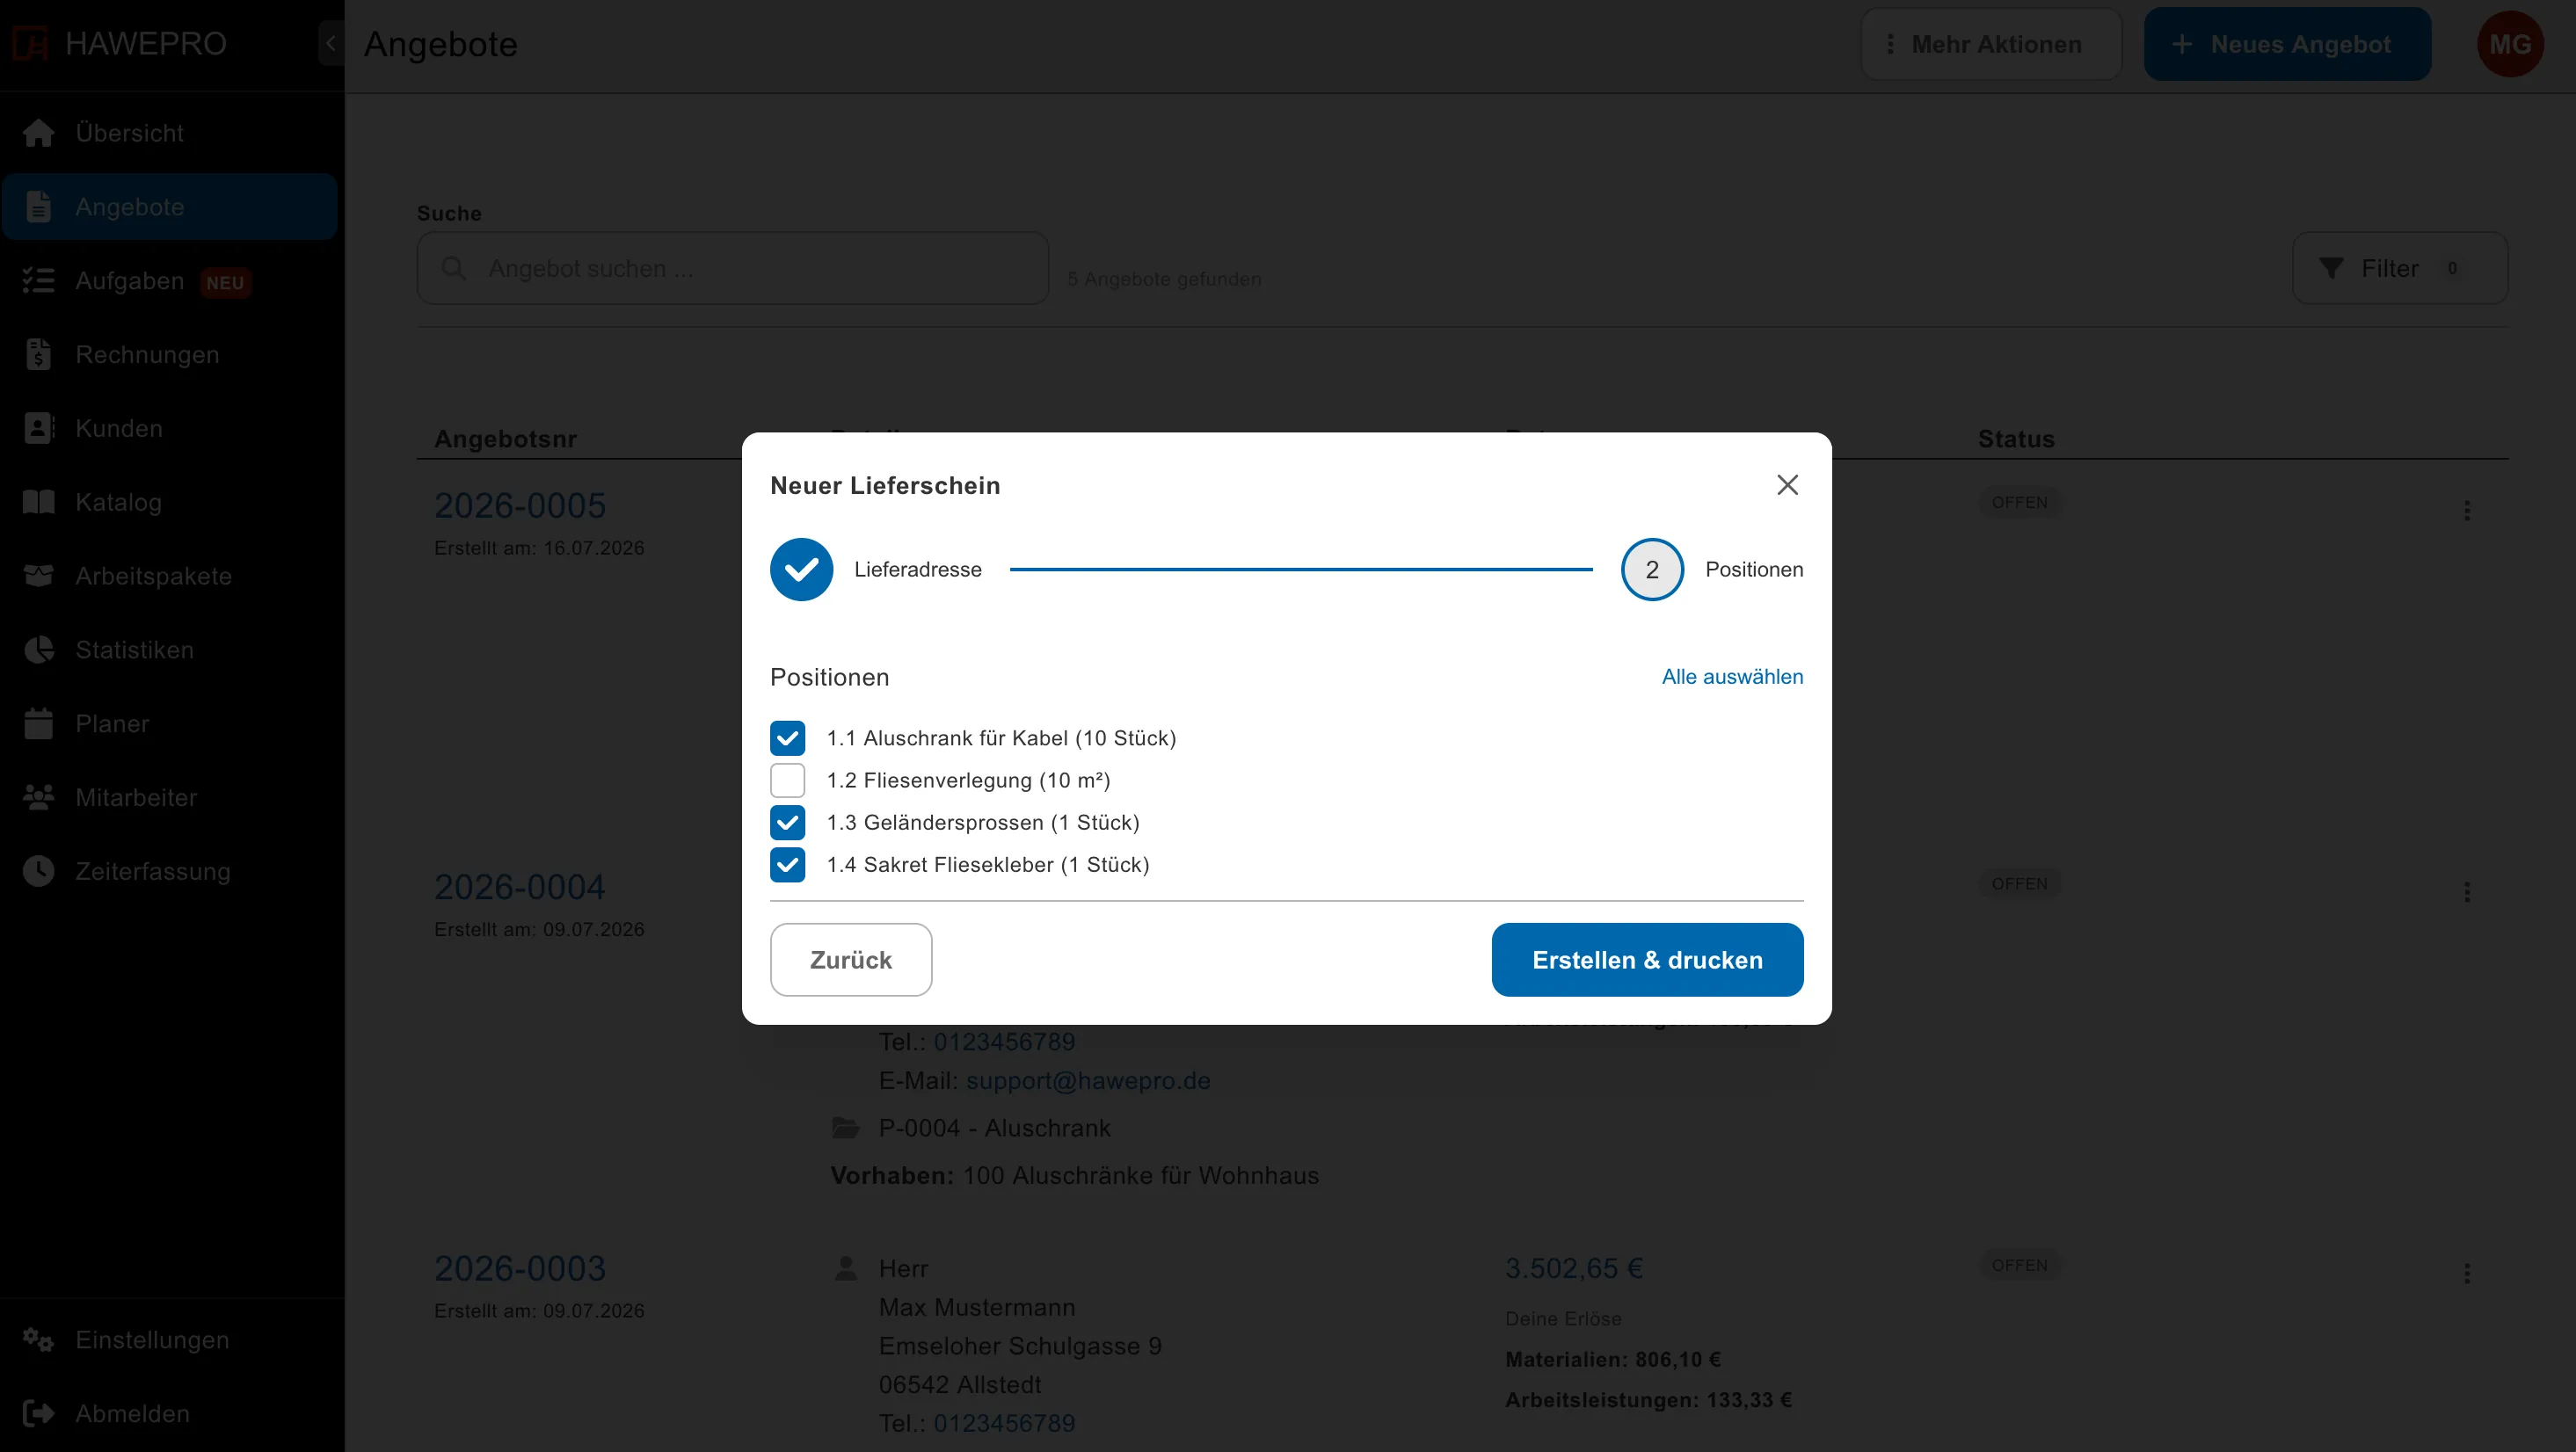
Task: Click the Zeiterfassung clock icon
Action: (39, 871)
